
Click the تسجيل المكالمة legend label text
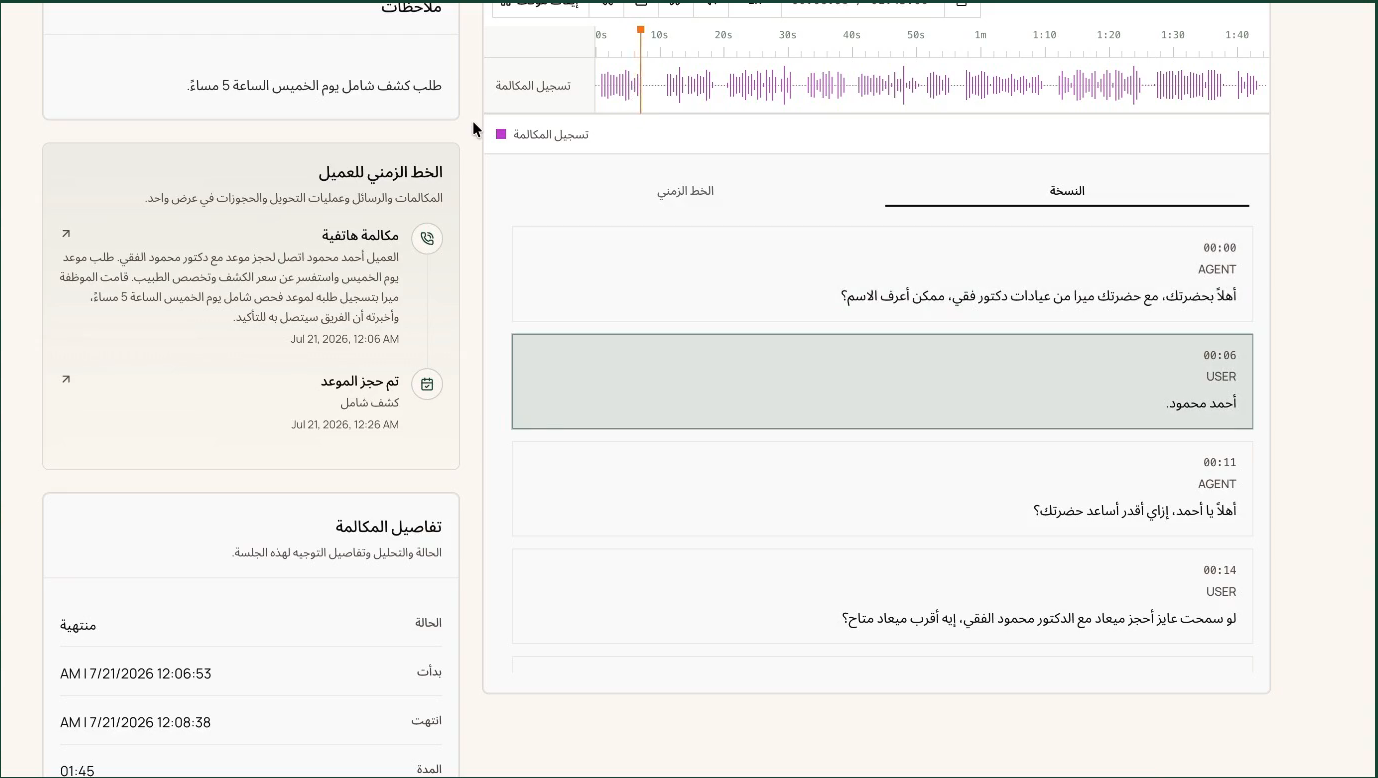coord(551,134)
